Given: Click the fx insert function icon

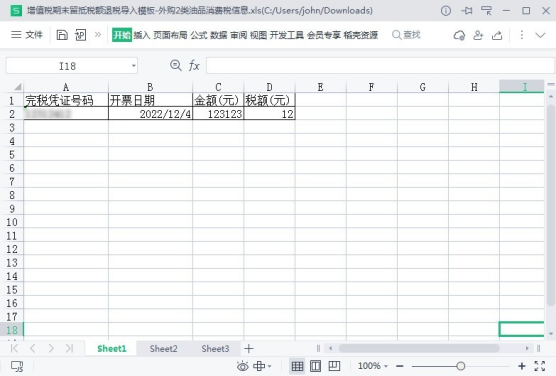Looking at the screenshot, I should click(x=194, y=66).
